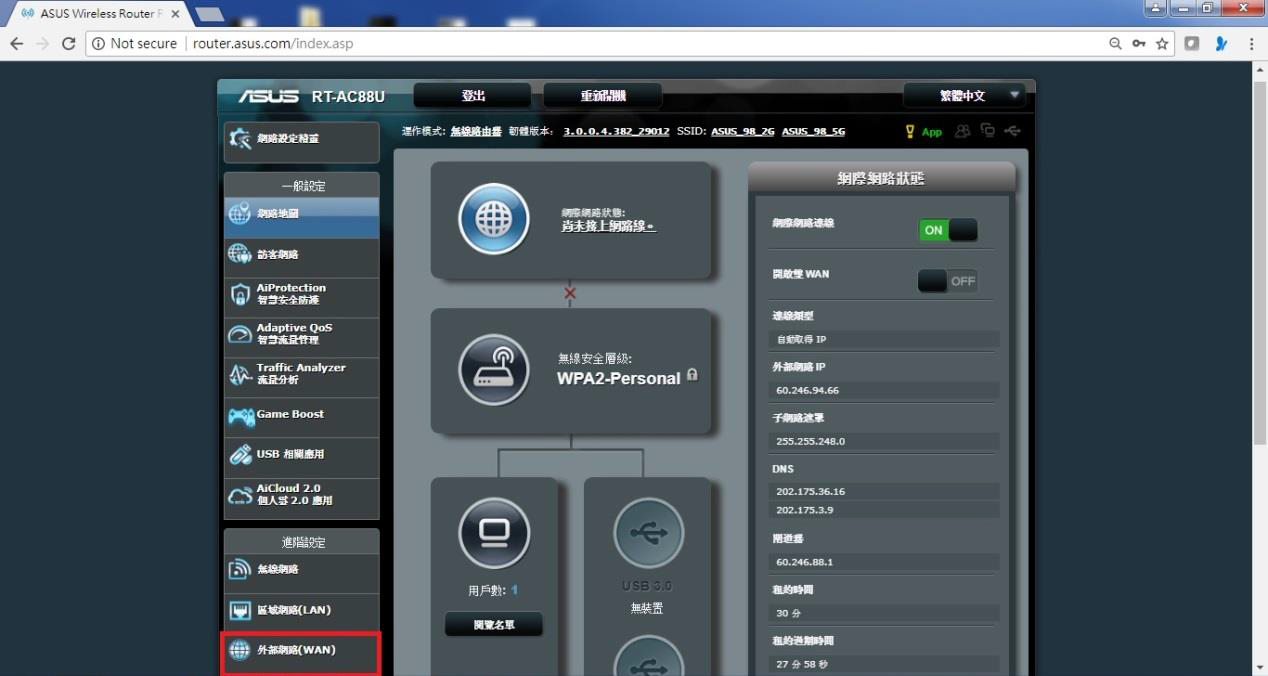Click the blue extension icon in toolbar
The height and width of the screenshot is (676, 1268).
1221,44
